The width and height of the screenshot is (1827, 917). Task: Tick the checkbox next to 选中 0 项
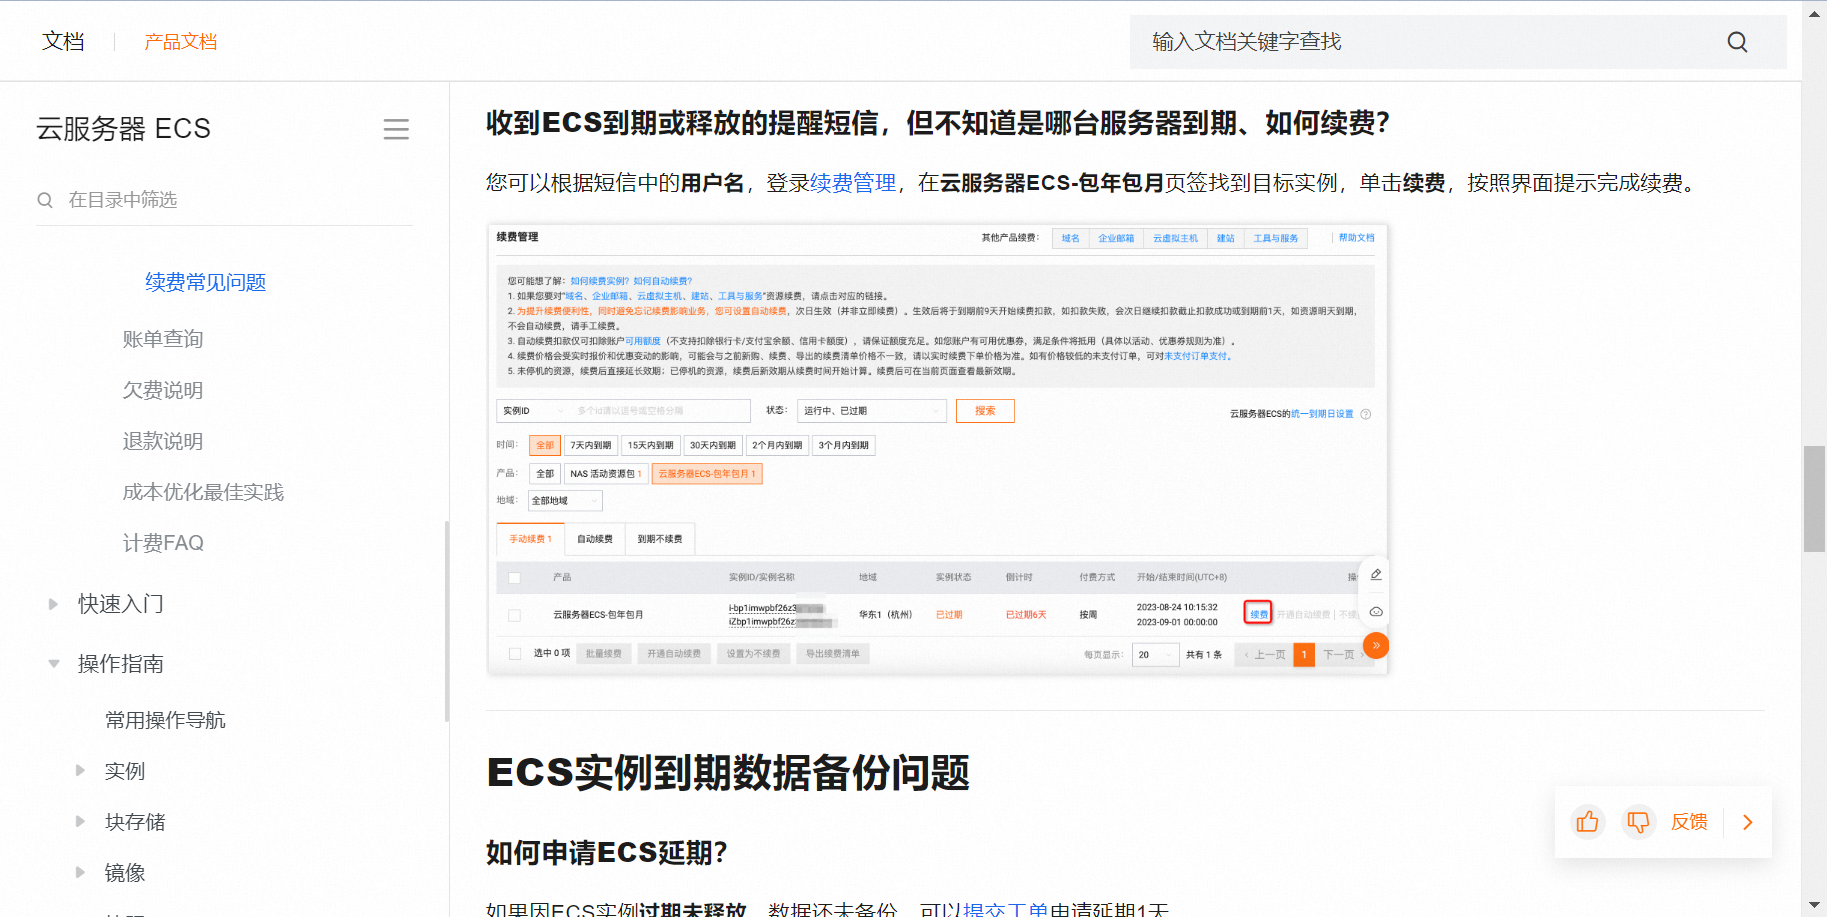[x=515, y=654]
